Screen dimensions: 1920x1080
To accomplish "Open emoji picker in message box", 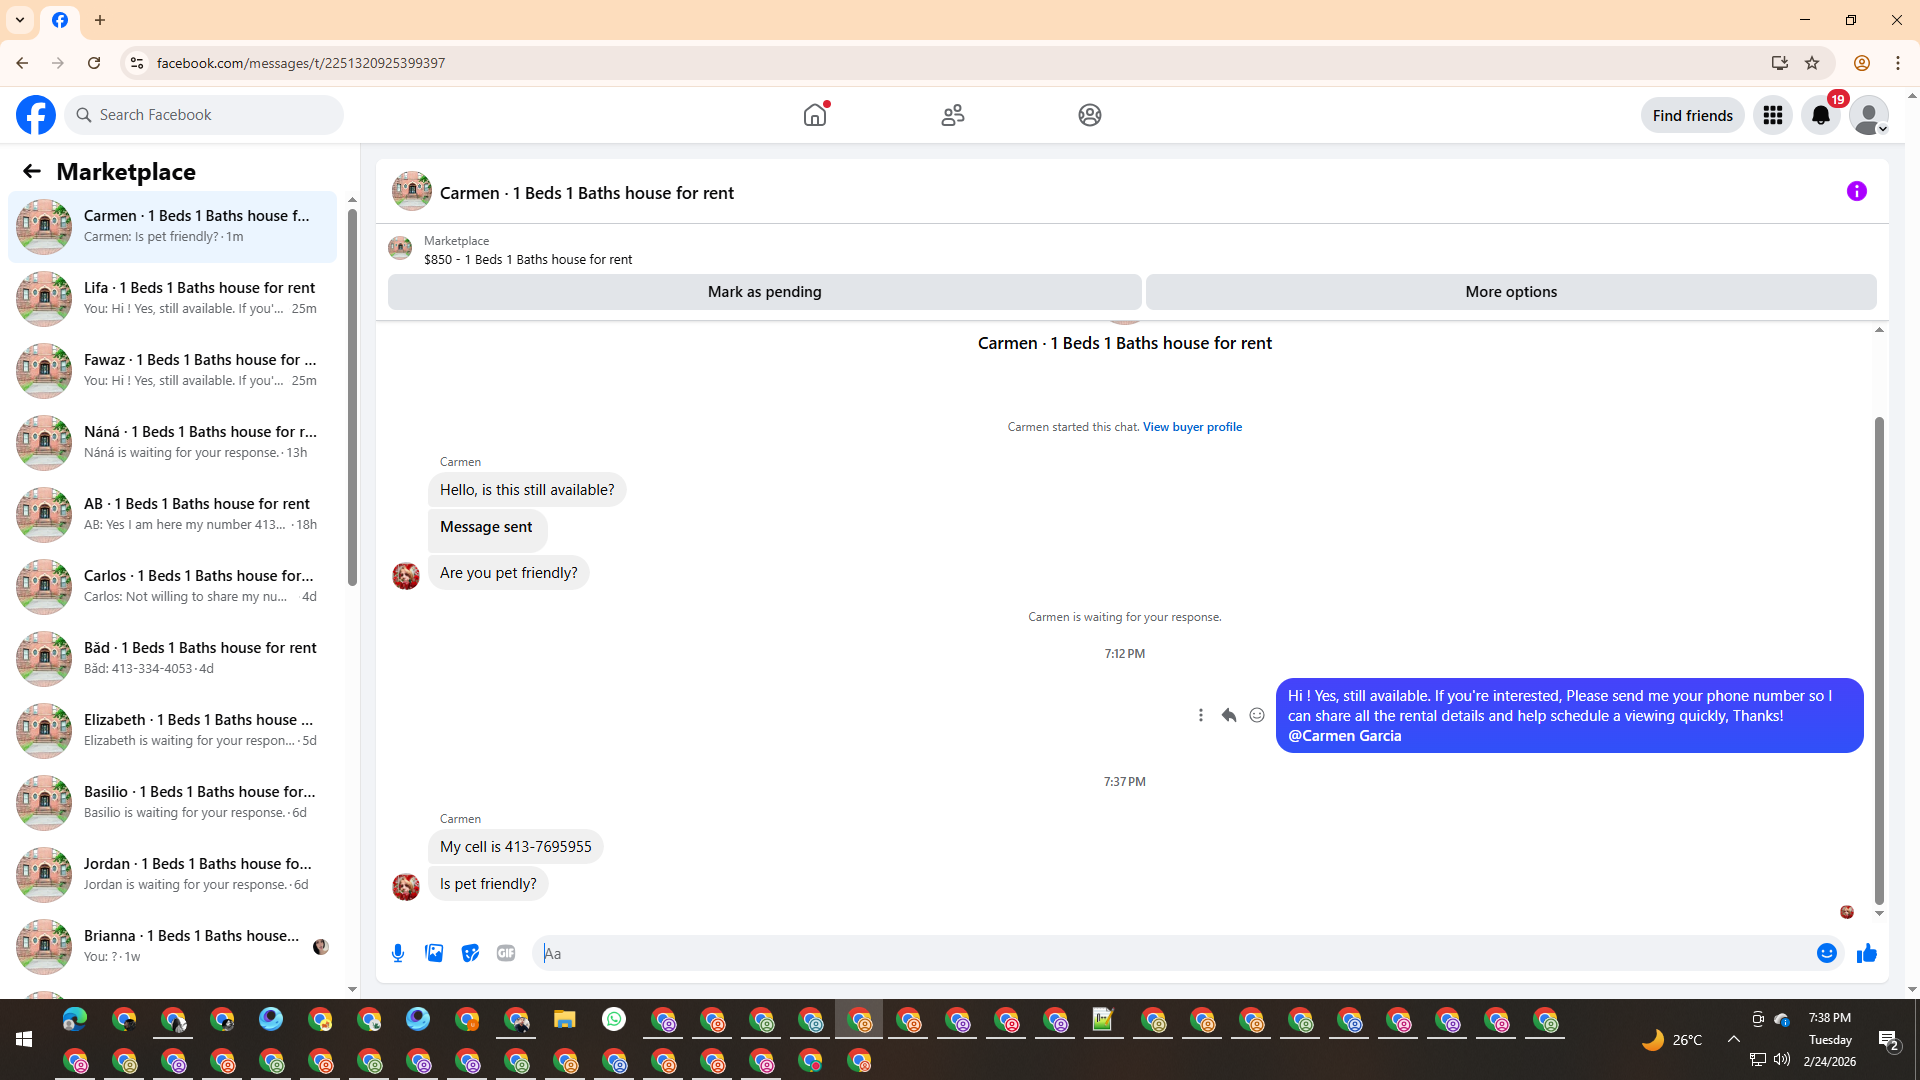I will click(x=1826, y=953).
